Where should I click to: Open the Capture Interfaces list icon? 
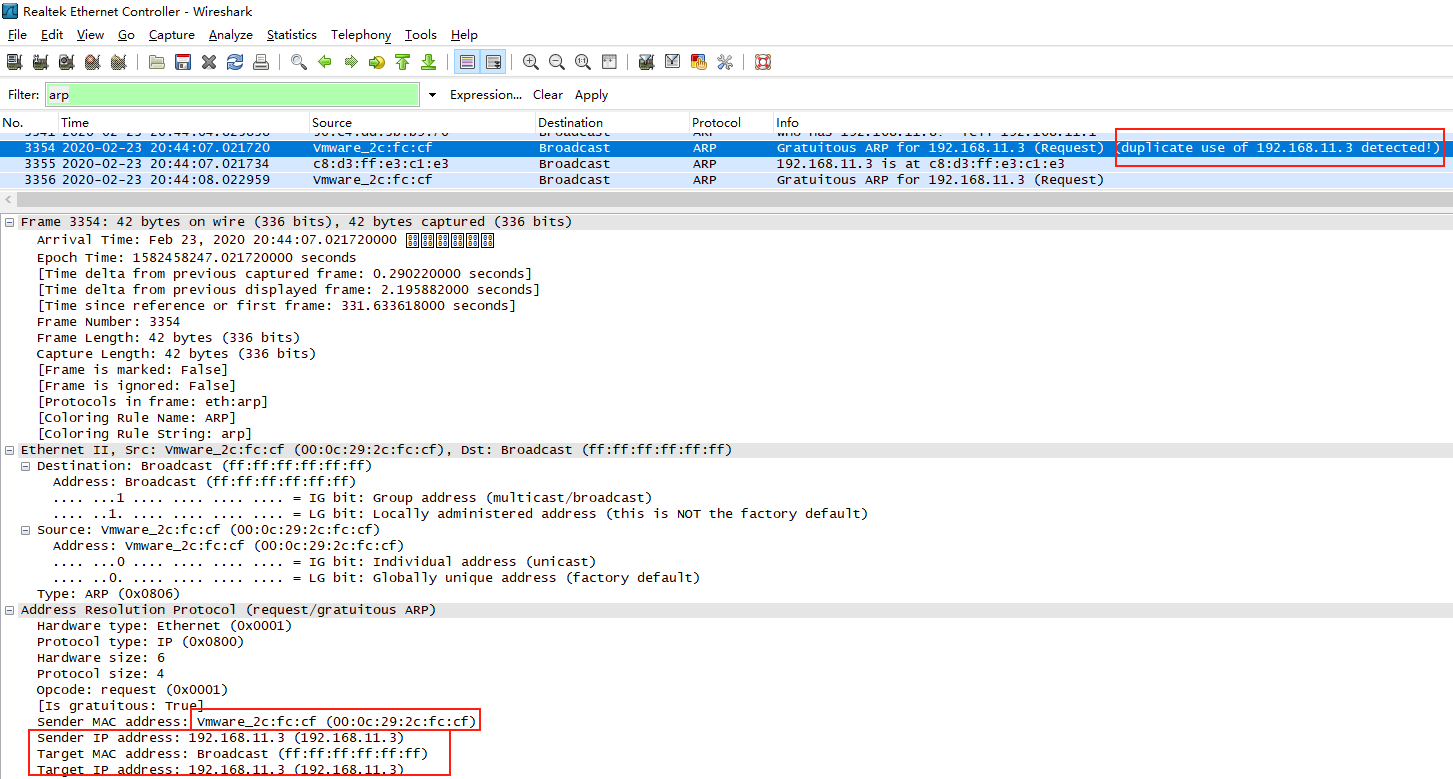(x=15, y=61)
